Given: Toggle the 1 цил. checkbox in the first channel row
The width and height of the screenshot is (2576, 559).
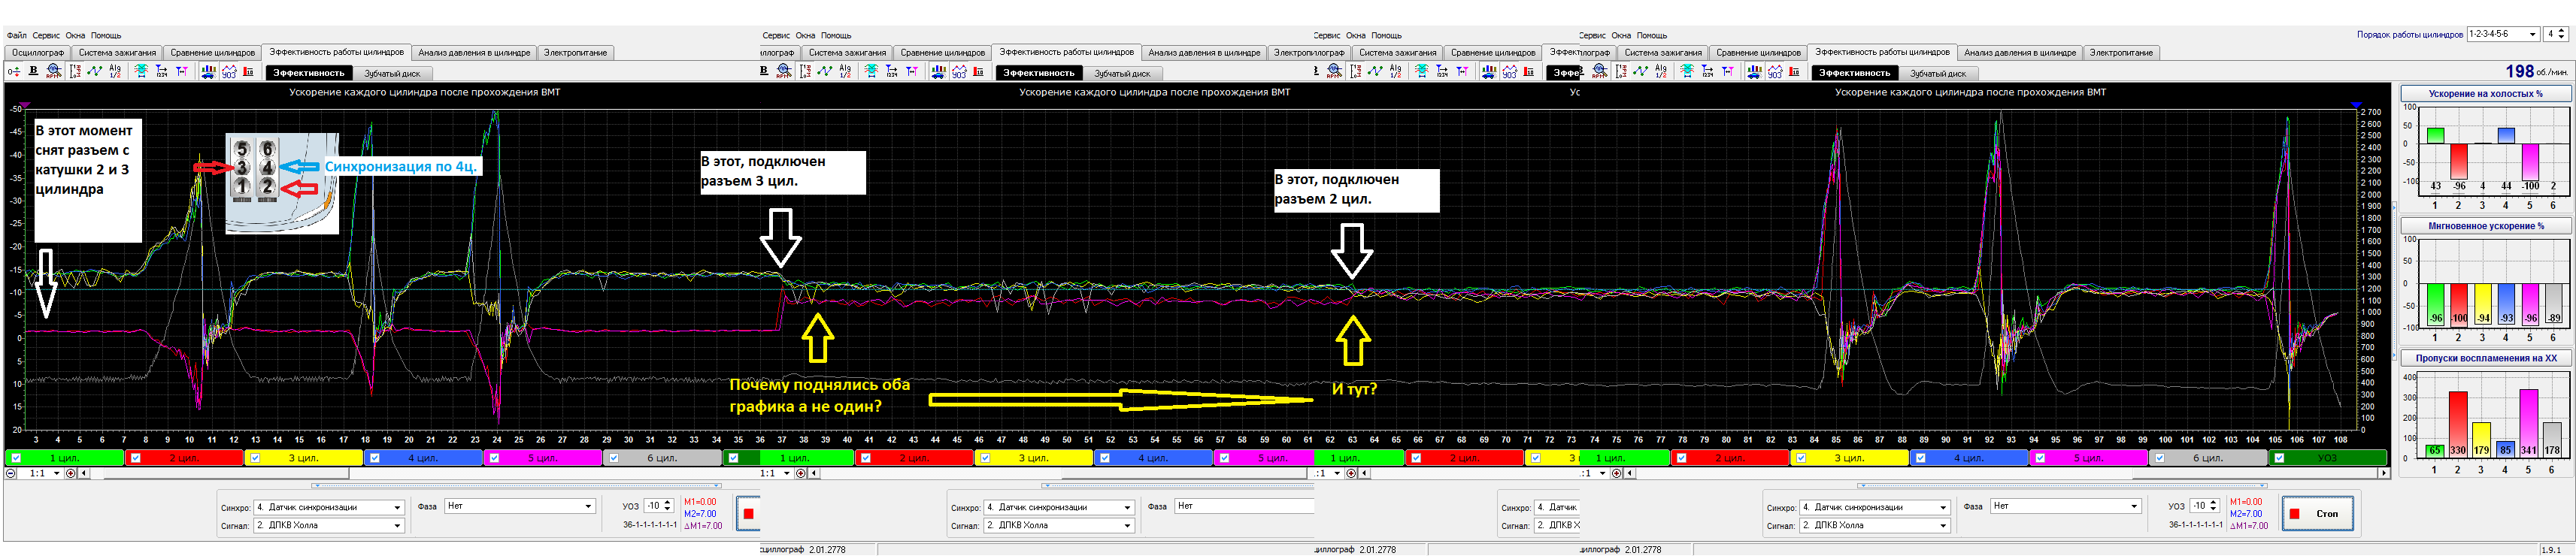Looking at the screenshot, I should click(x=16, y=459).
